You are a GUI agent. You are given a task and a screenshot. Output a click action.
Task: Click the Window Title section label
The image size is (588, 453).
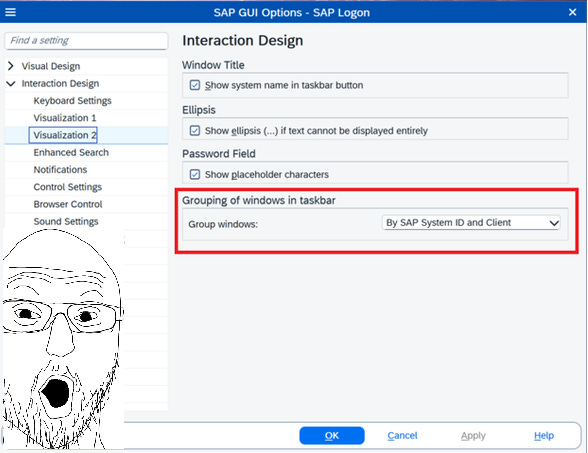click(213, 65)
